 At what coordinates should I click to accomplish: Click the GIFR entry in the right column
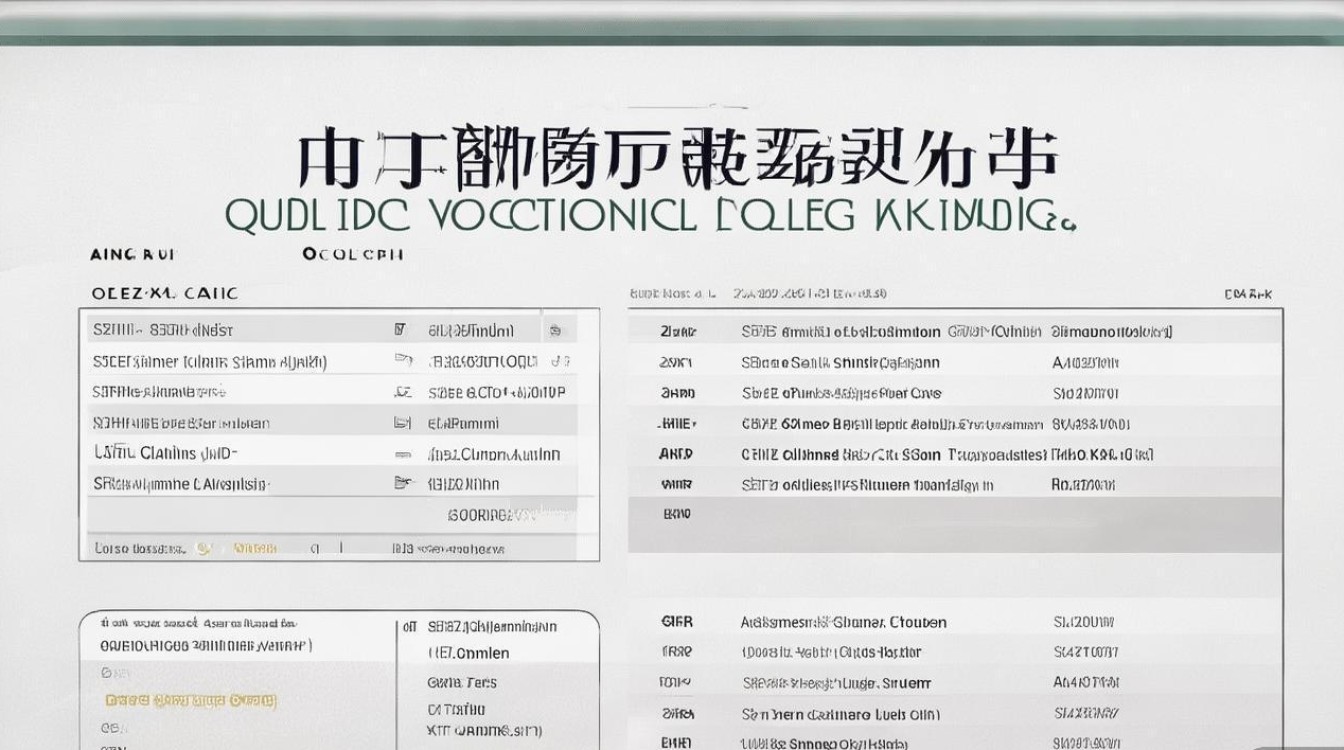coord(676,622)
